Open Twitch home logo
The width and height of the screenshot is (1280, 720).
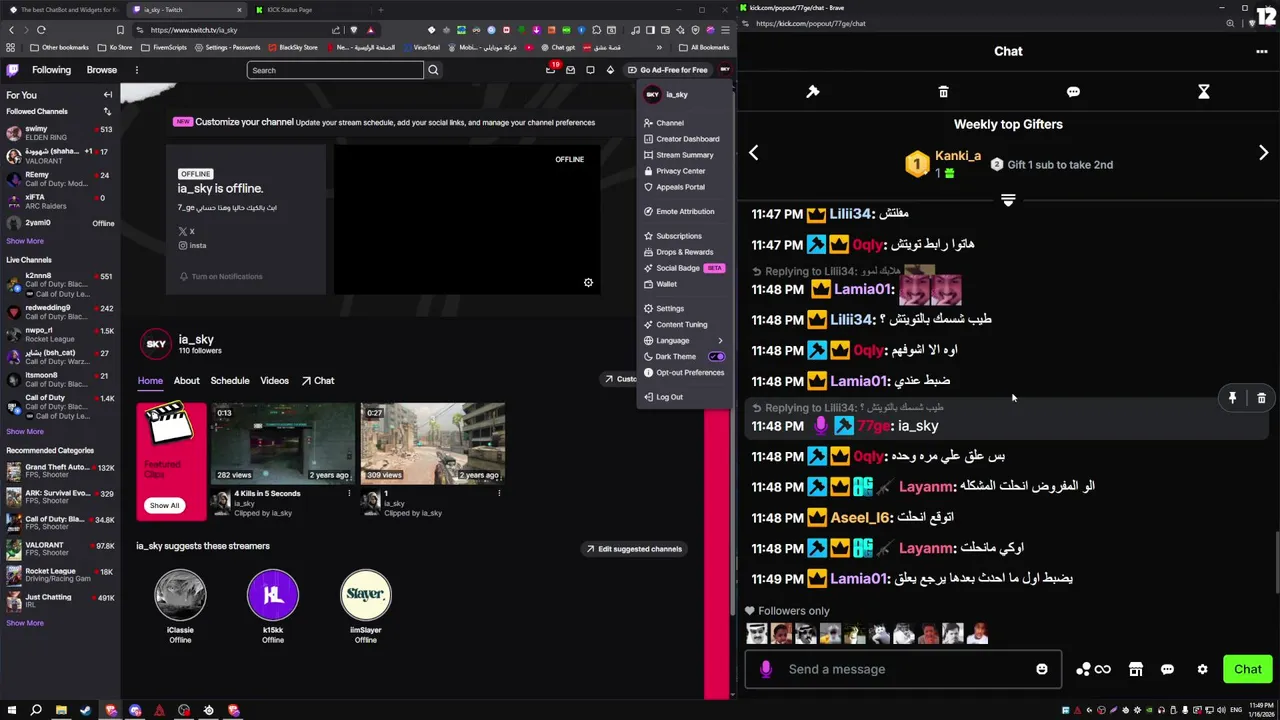pyautogui.click(x=12, y=70)
